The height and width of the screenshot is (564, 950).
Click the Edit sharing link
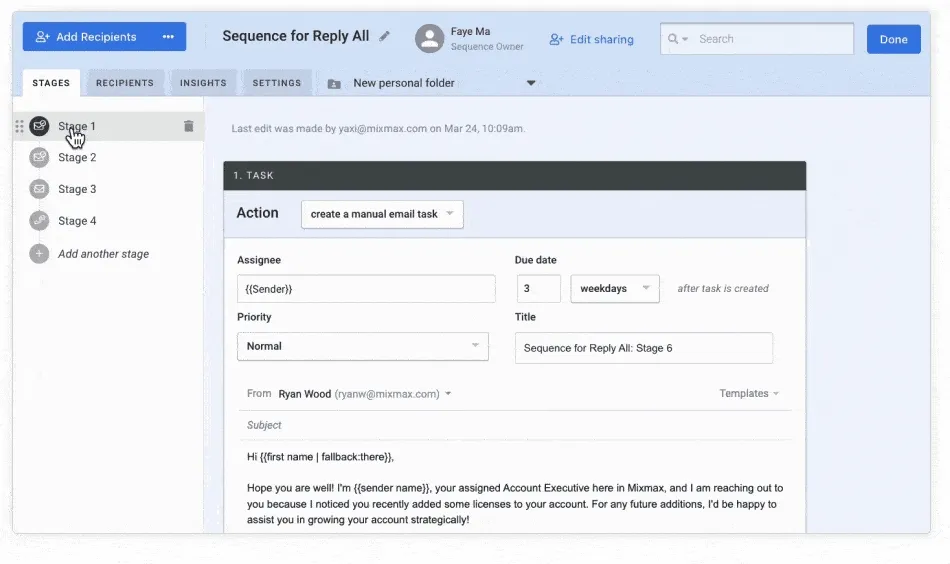point(591,39)
